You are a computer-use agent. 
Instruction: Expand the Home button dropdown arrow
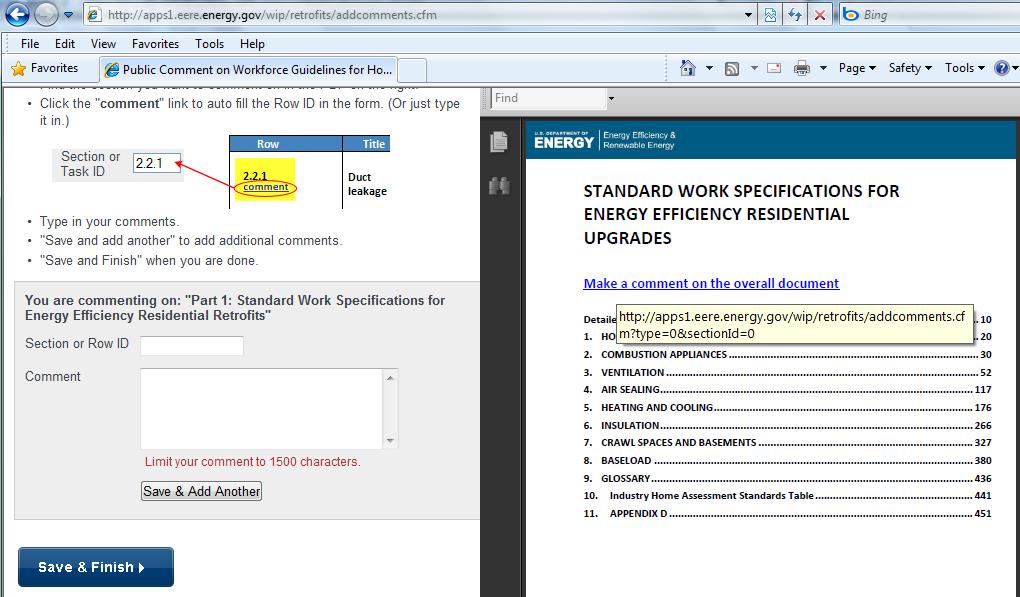coord(709,68)
